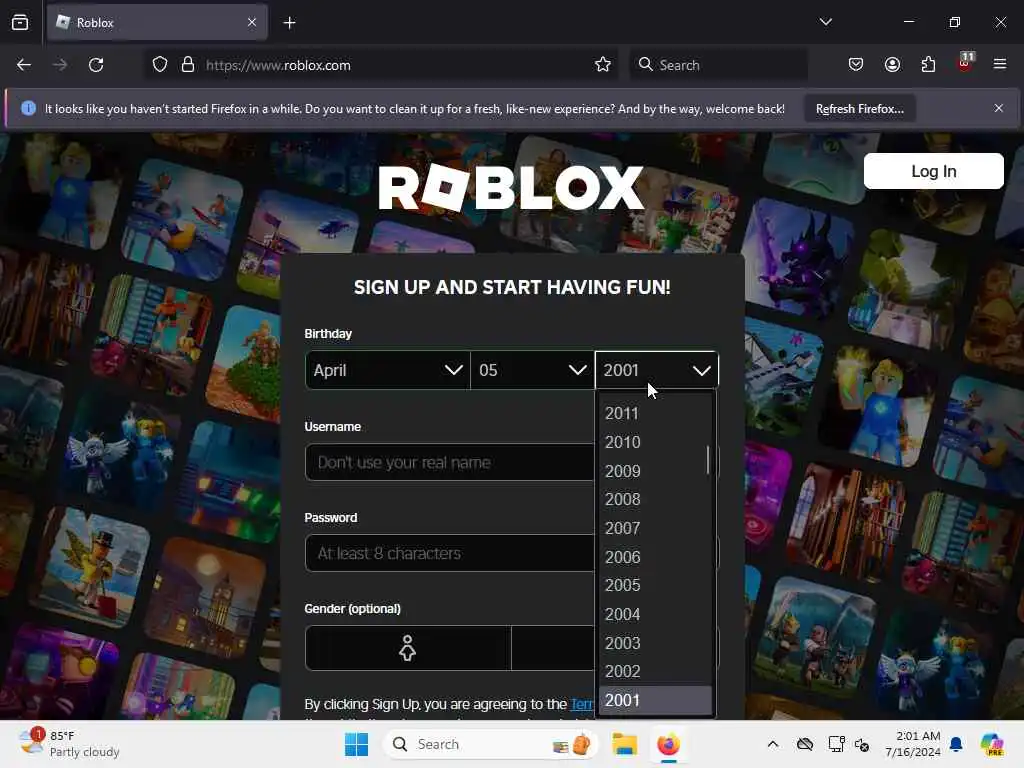Collapse the 2001 year dropdown

tap(656, 370)
